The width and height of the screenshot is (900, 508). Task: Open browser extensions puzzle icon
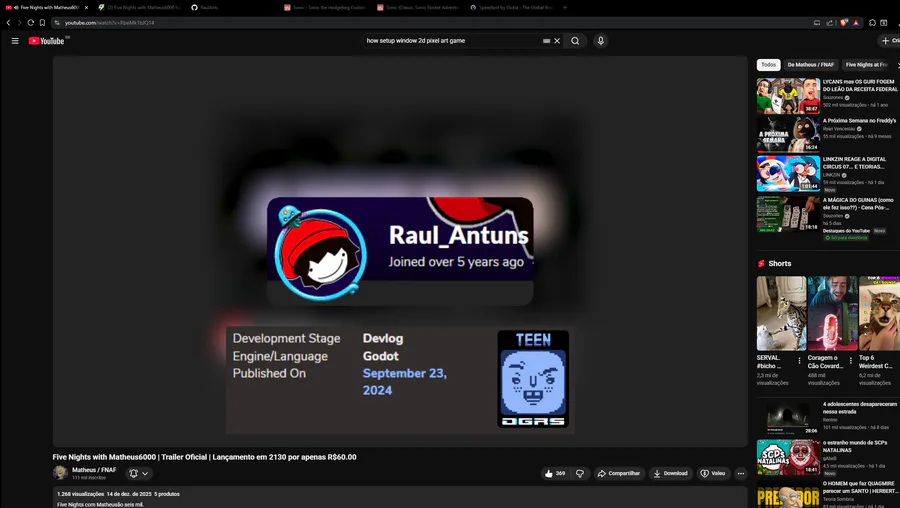[872, 23]
